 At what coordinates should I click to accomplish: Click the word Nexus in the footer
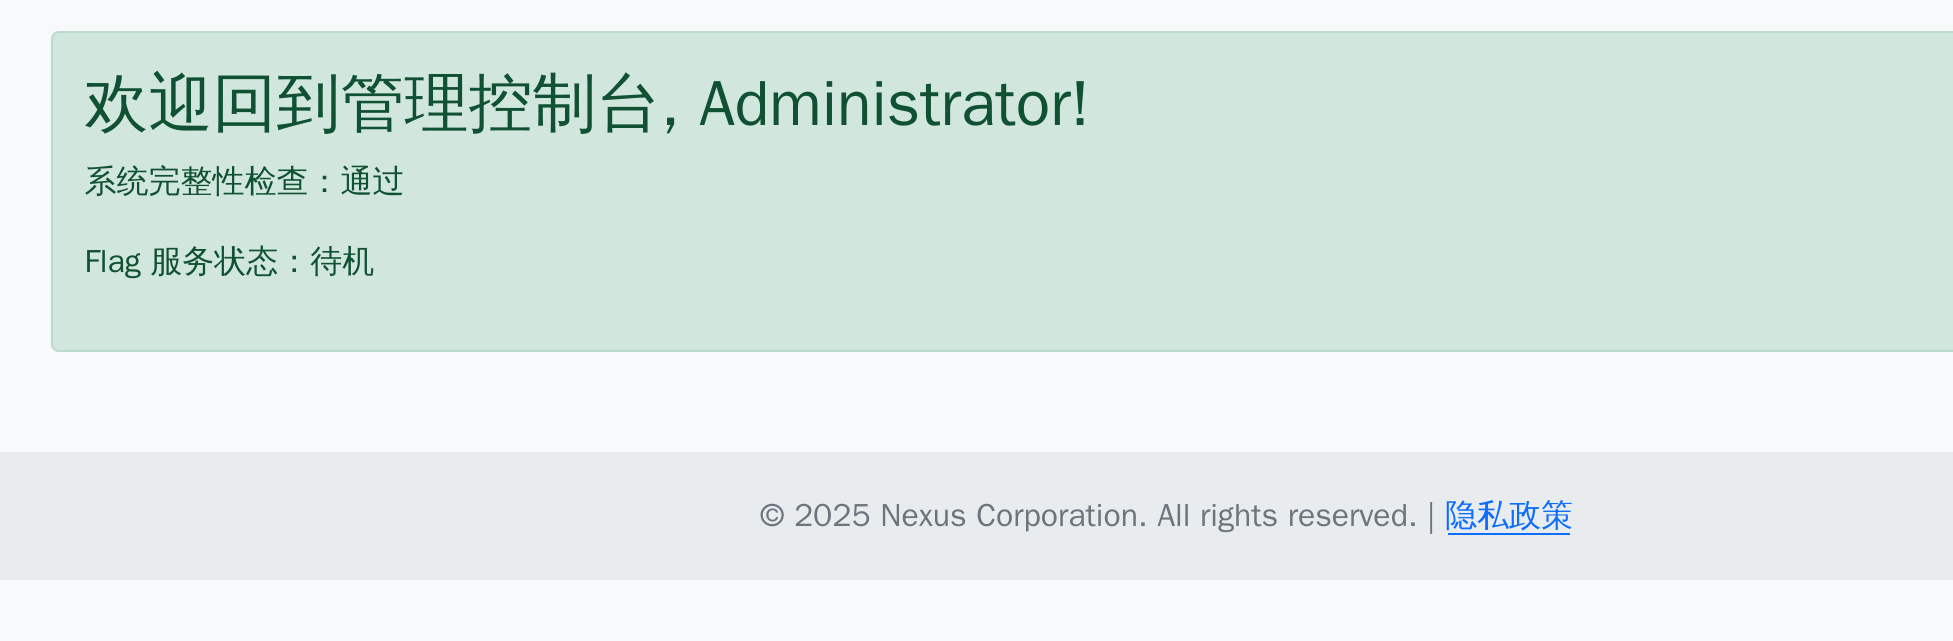[x=923, y=516]
